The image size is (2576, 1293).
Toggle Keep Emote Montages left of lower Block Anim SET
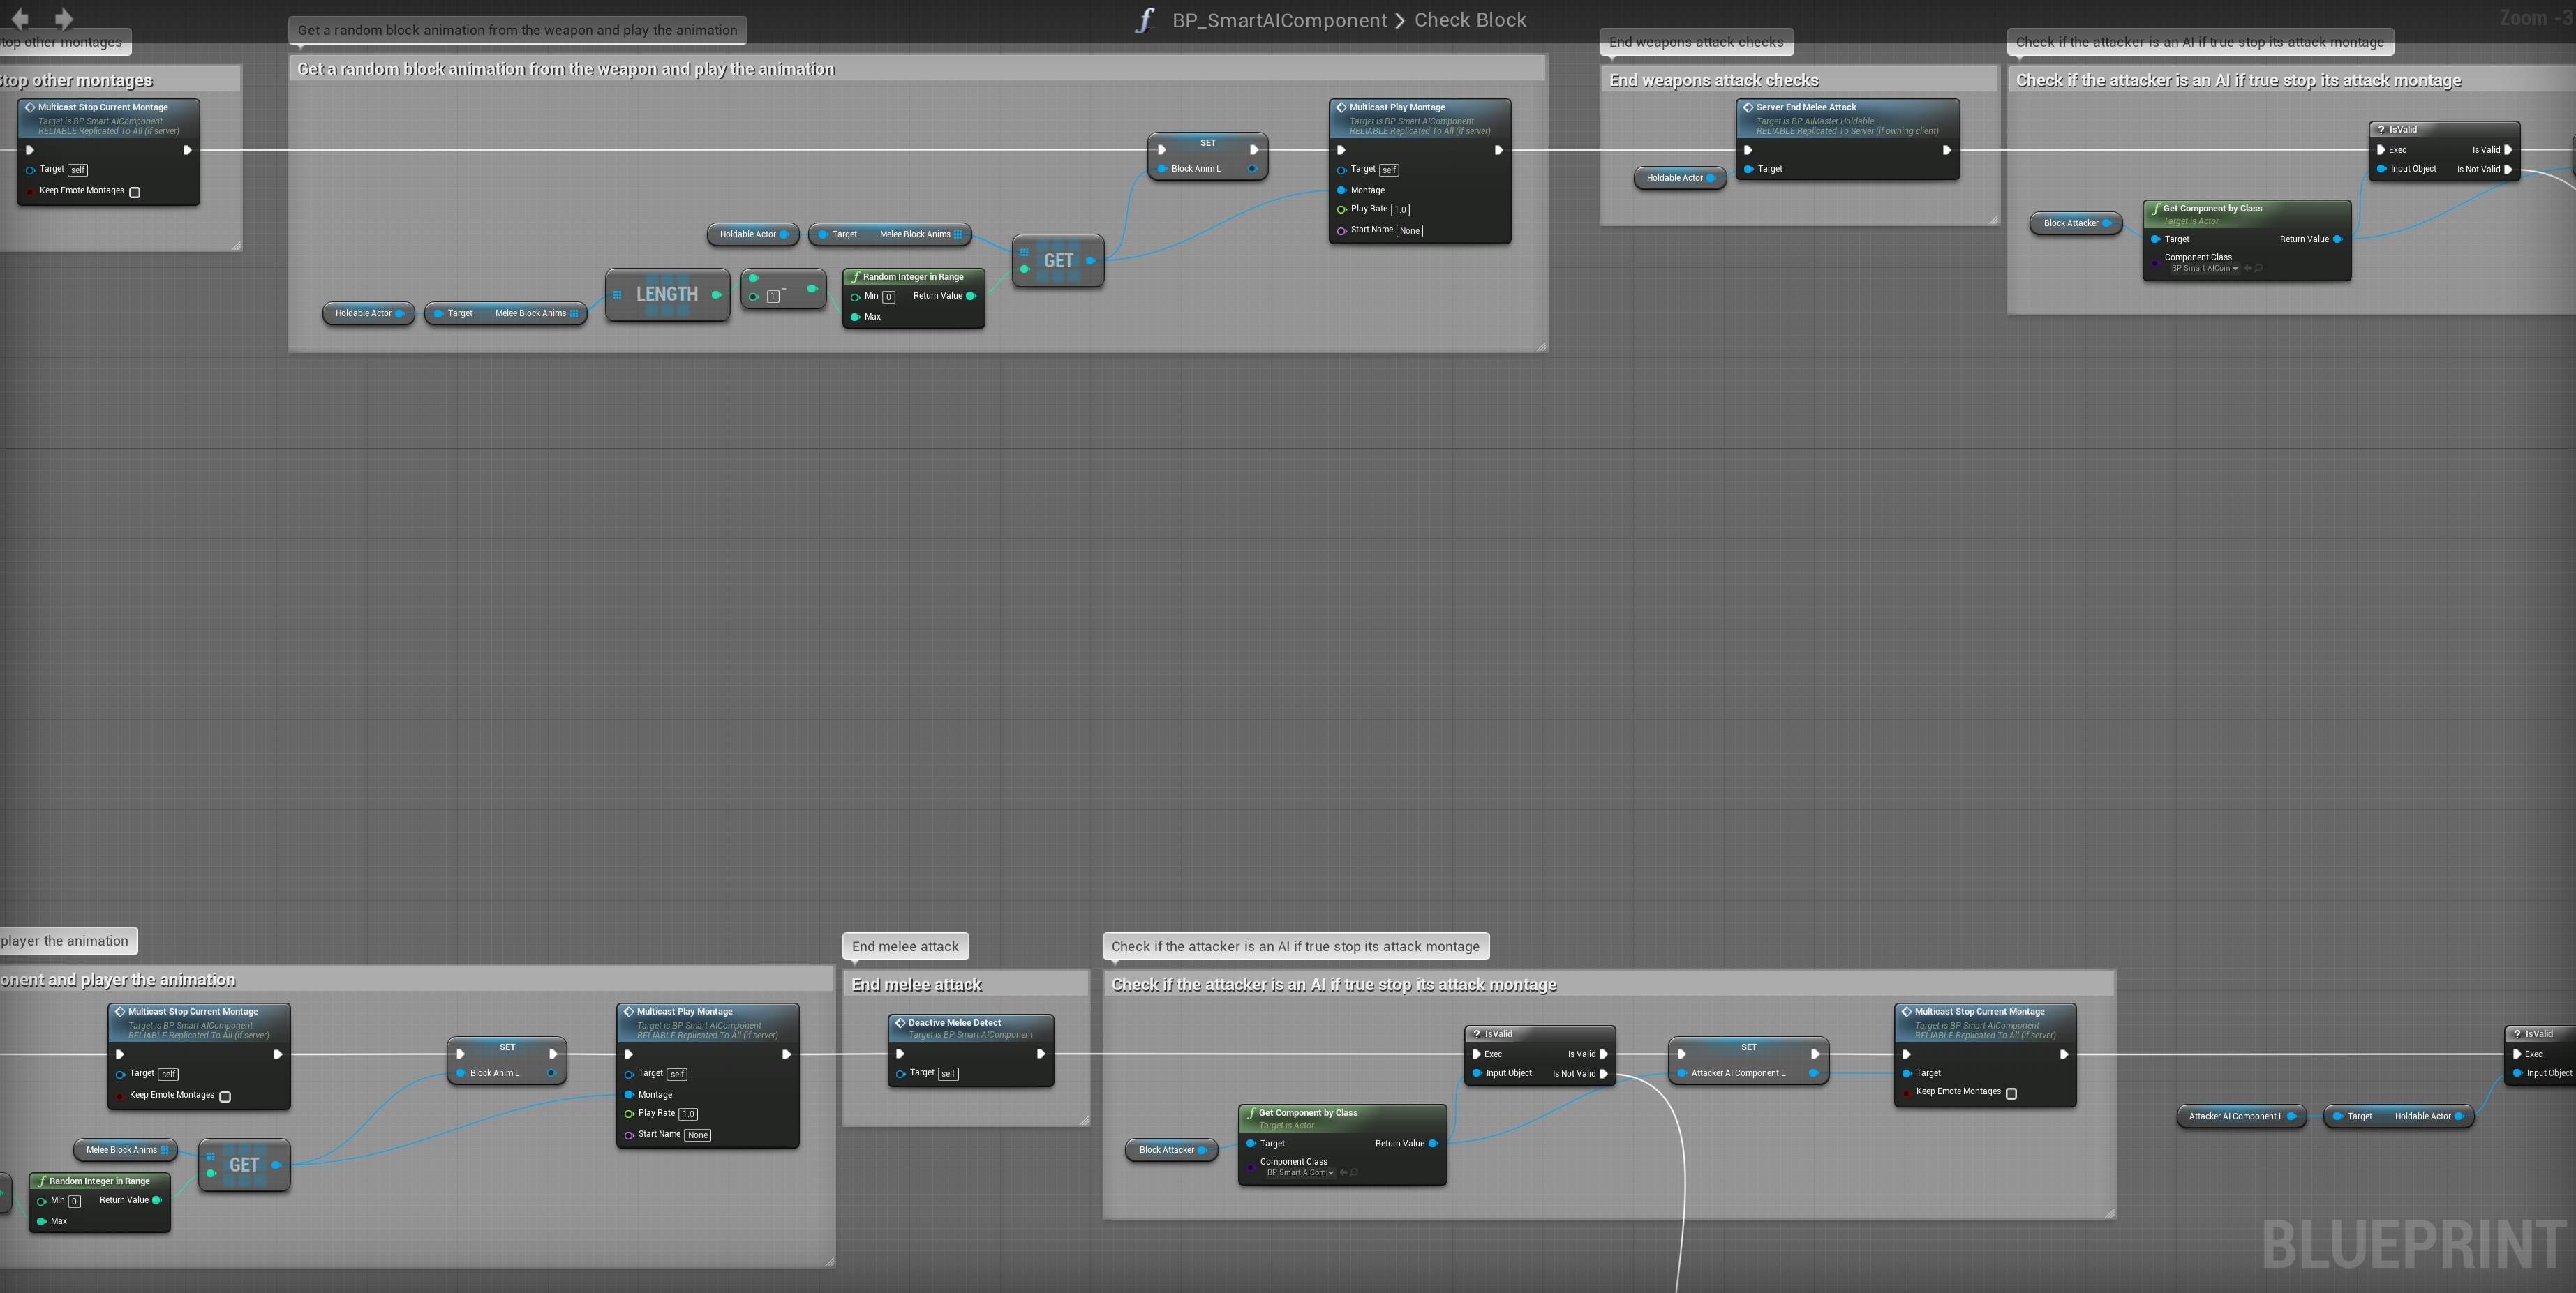click(x=225, y=1096)
